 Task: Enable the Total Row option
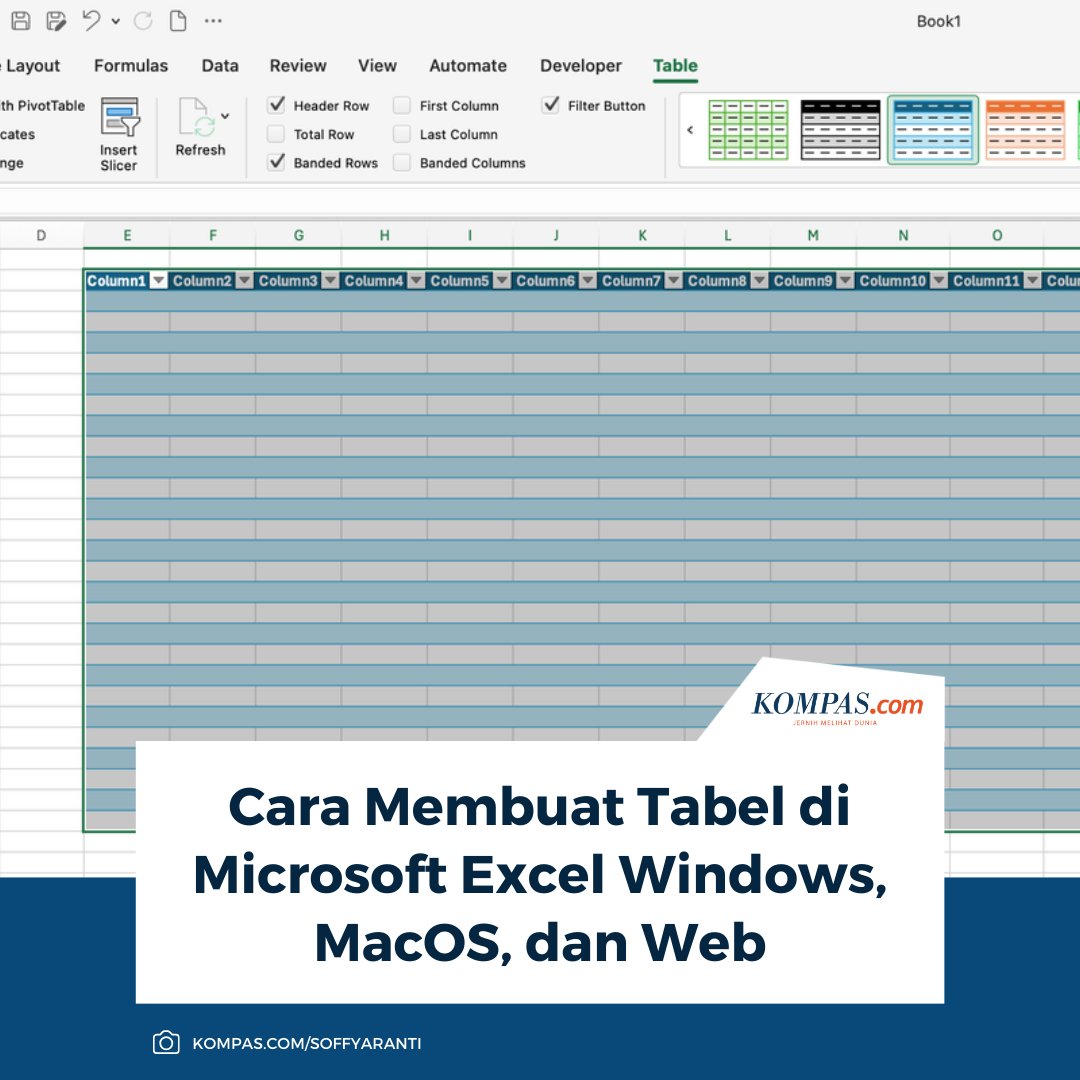tap(277, 134)
